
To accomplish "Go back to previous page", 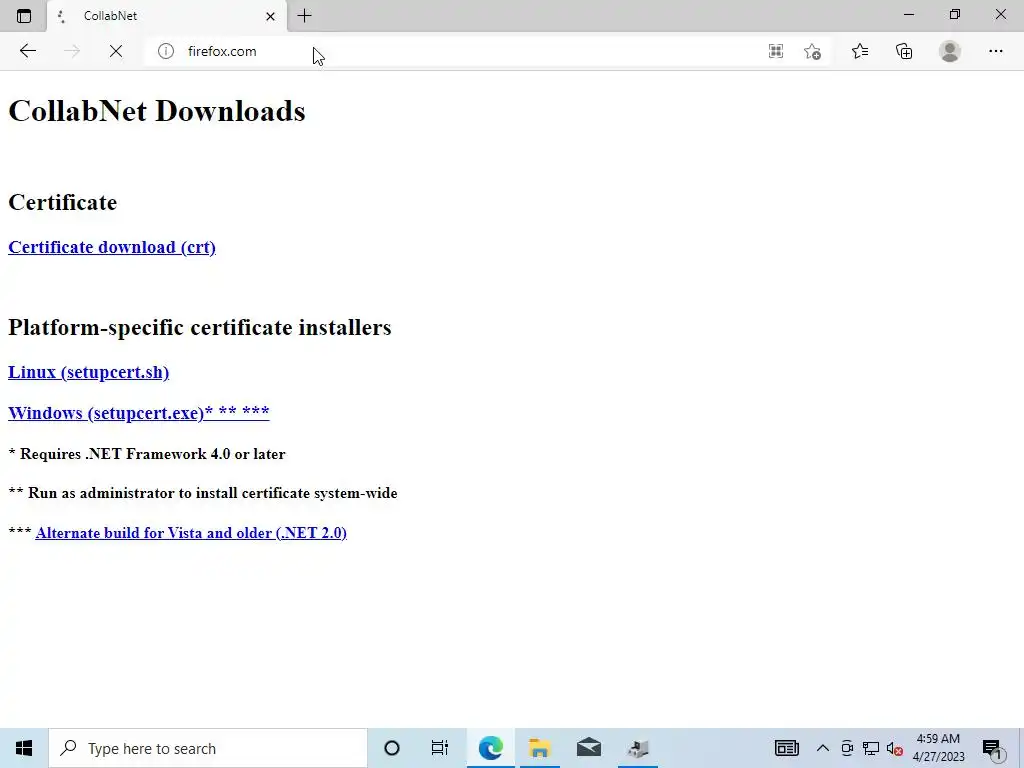I will pyautogui.click(x=27, y=51).
